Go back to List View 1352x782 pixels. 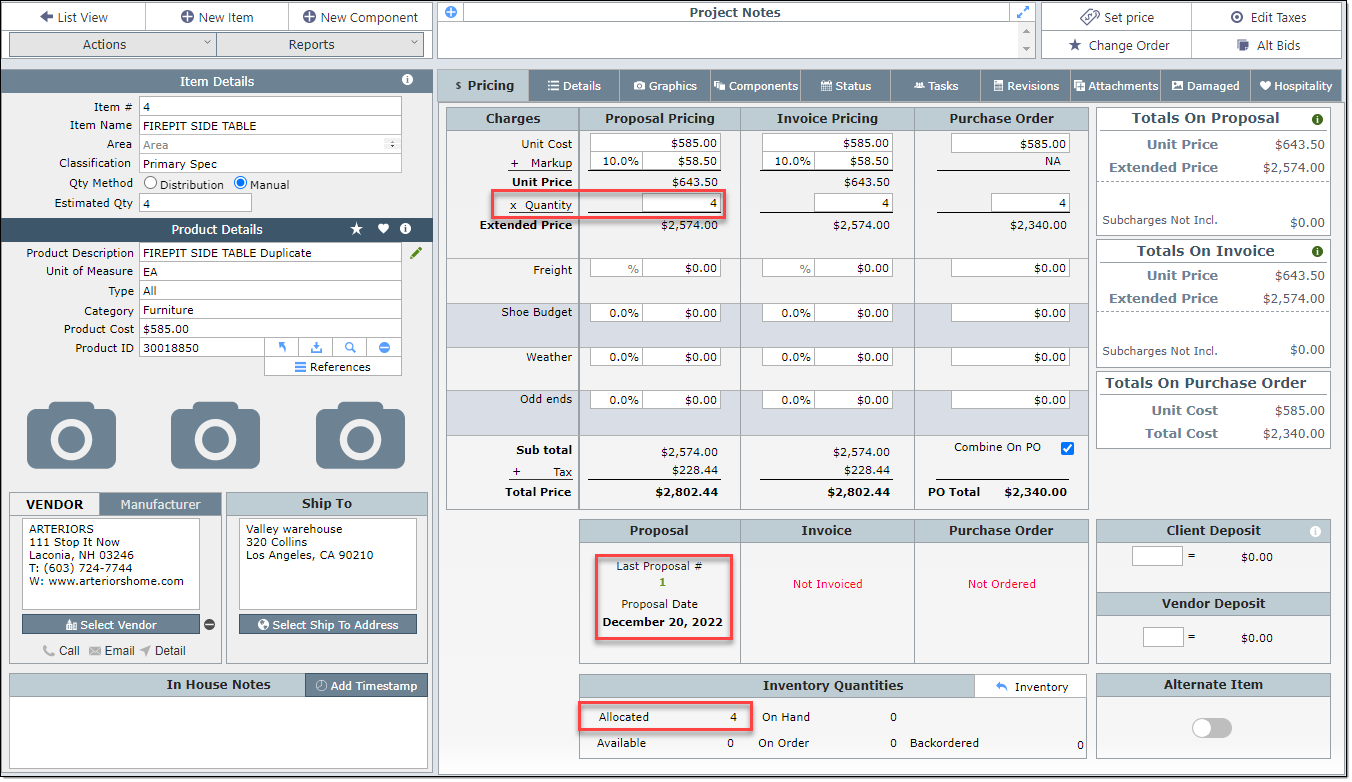(x=74, y=17)
